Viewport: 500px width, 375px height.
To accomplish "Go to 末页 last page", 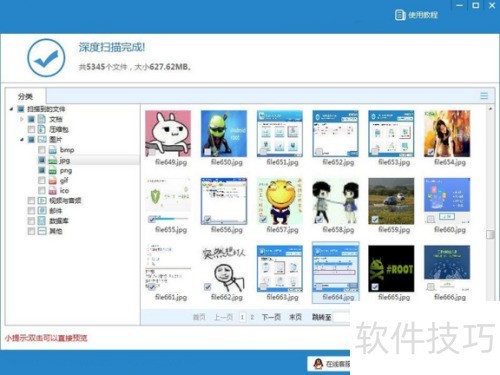I will point(295,317).
